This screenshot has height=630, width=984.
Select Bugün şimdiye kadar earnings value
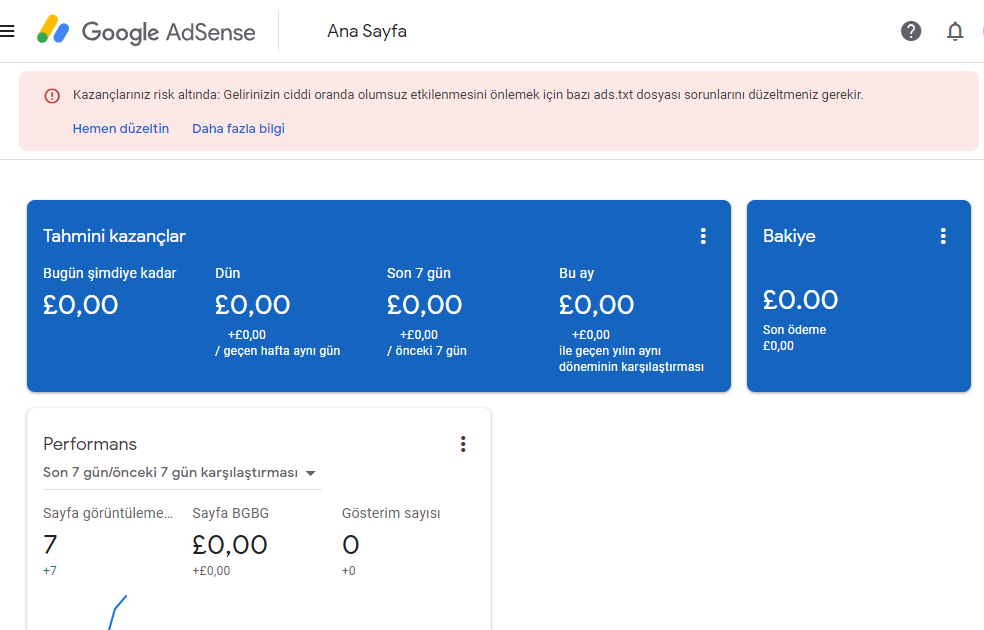click(80, 305)
